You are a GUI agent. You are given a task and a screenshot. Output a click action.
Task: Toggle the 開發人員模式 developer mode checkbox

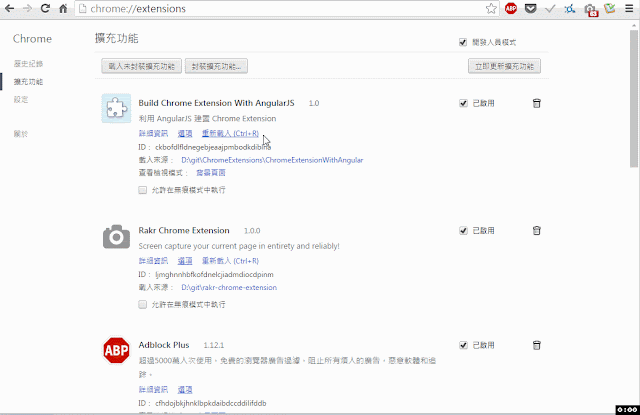[463, 42]
